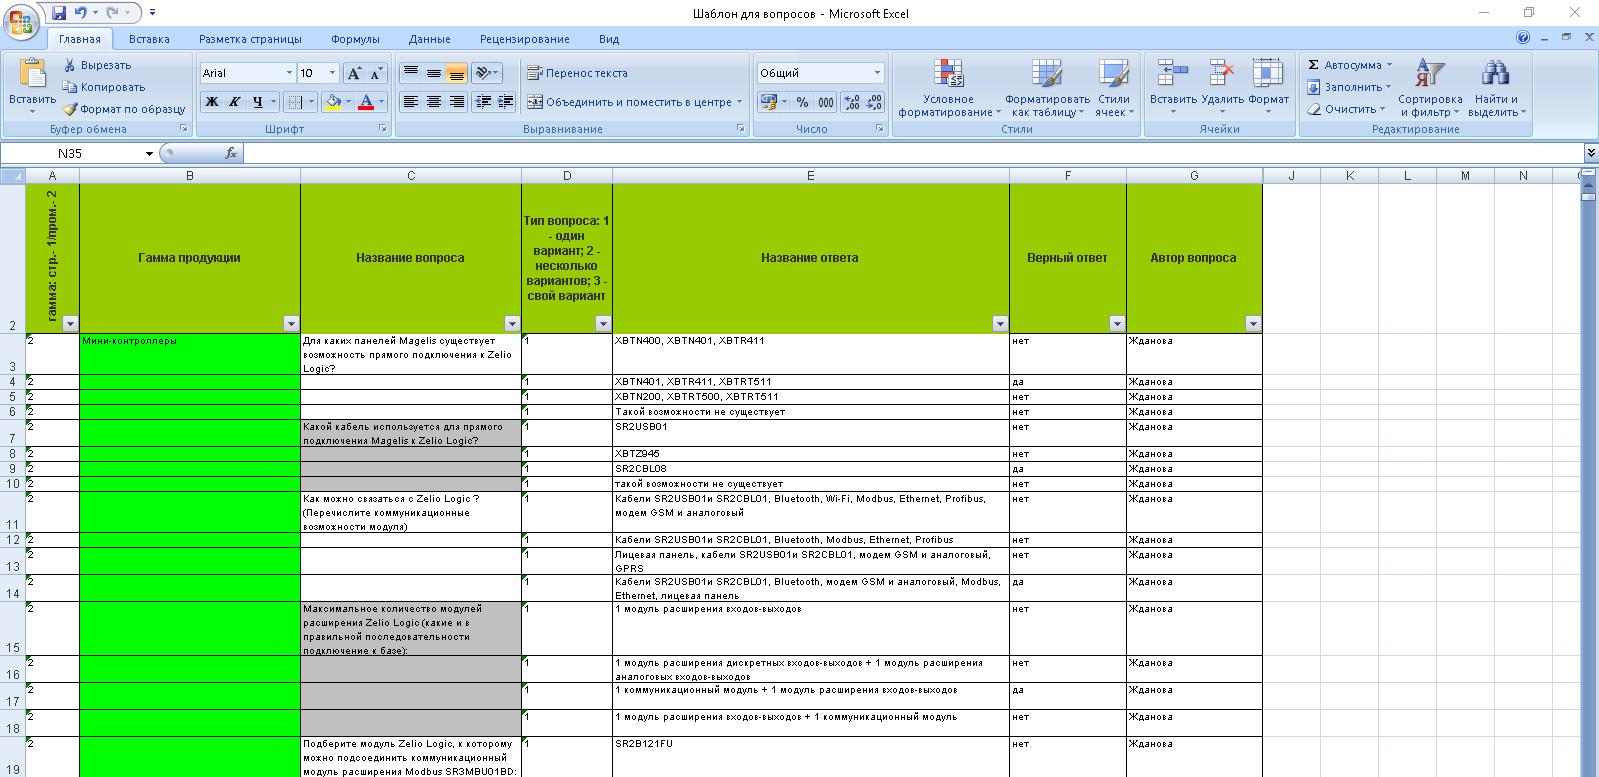Click the formula bar input
The image size is (1599, 777).
click(x=912, y=153)
